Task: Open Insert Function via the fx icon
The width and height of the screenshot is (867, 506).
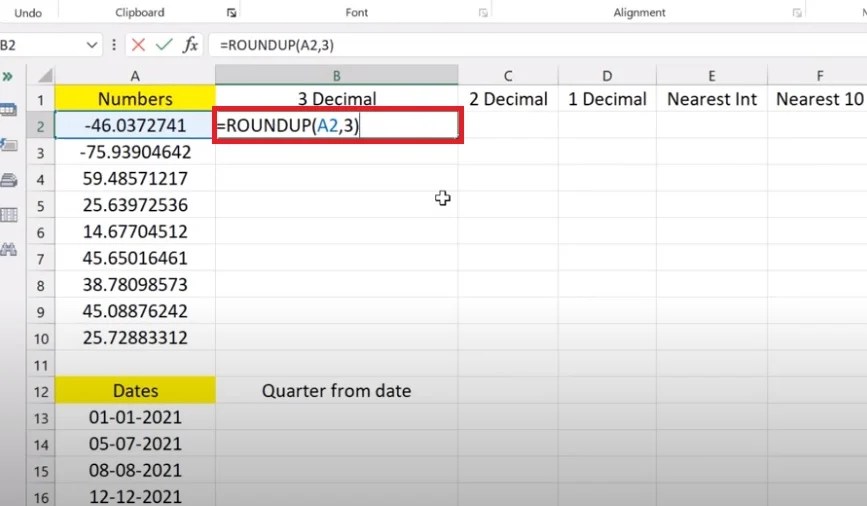Action: 190,45
